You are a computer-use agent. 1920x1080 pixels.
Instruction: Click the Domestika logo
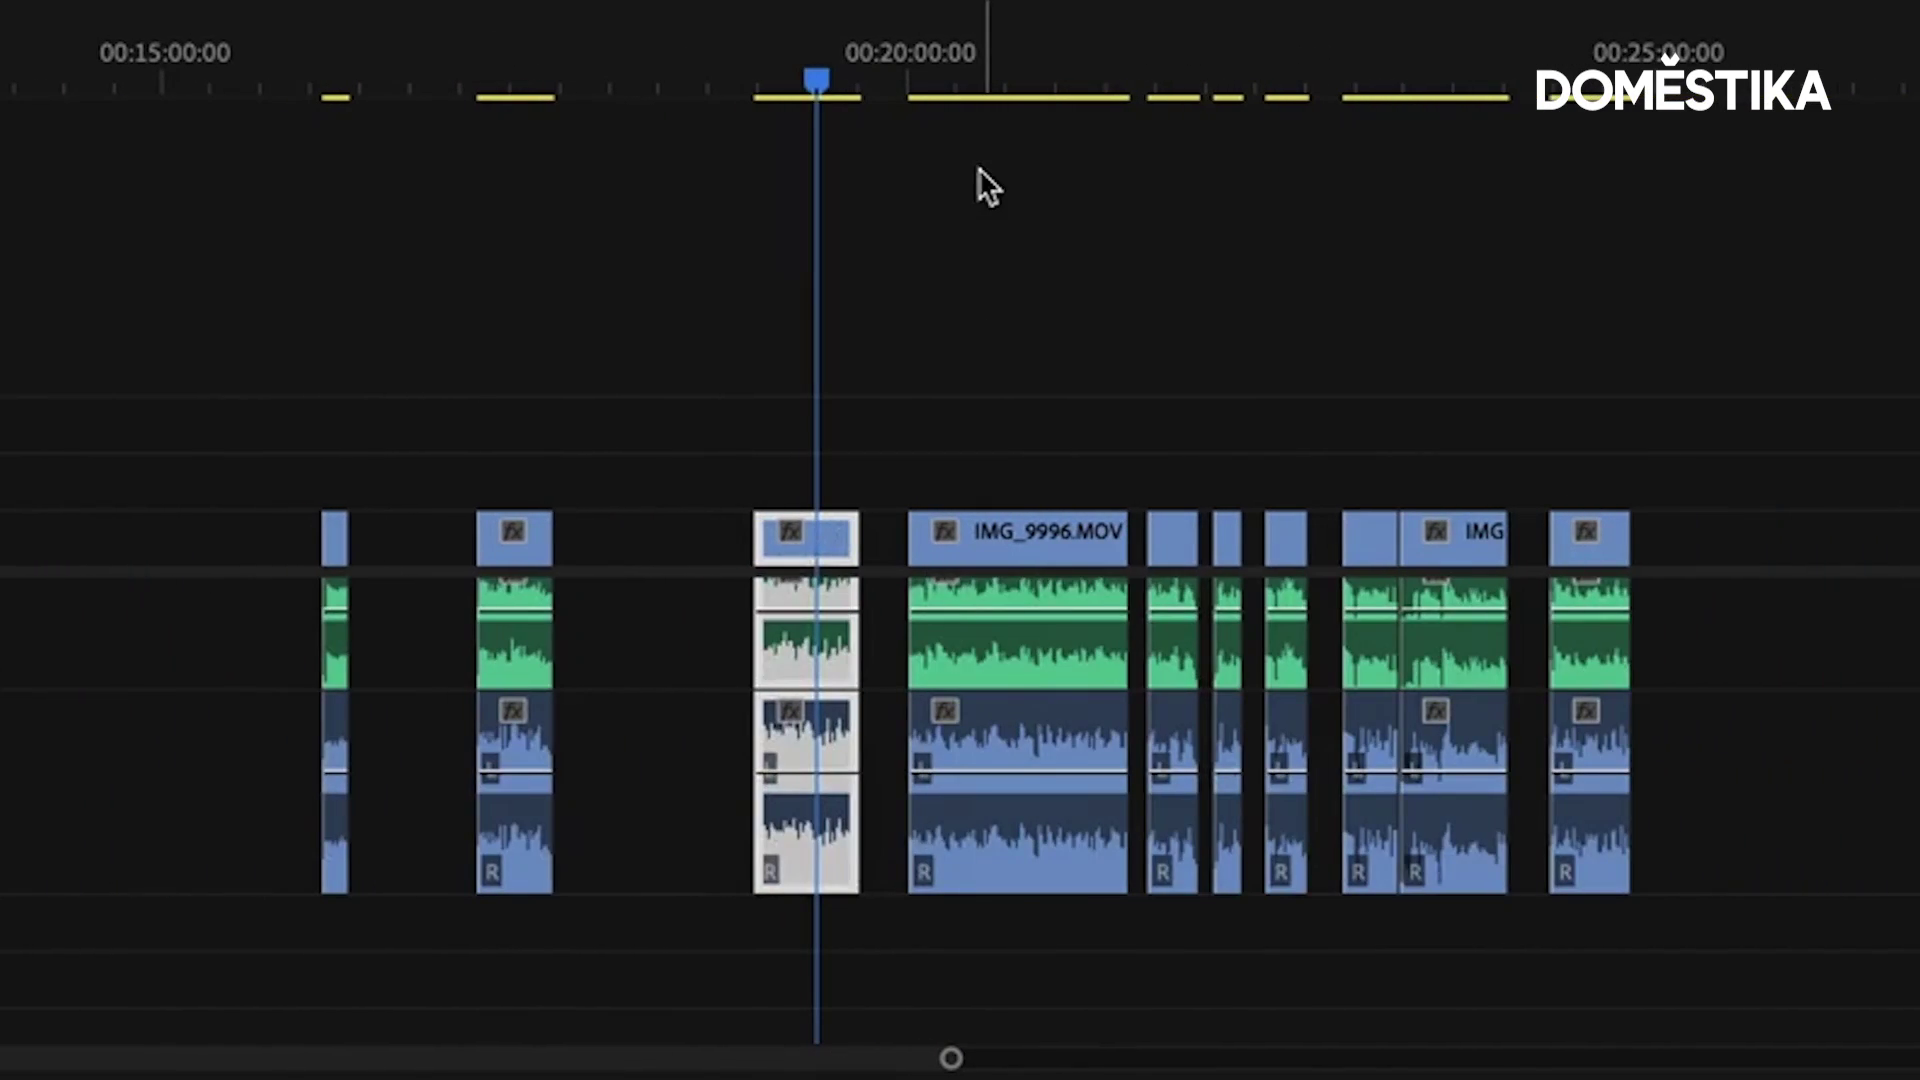tap(1682, 89)
